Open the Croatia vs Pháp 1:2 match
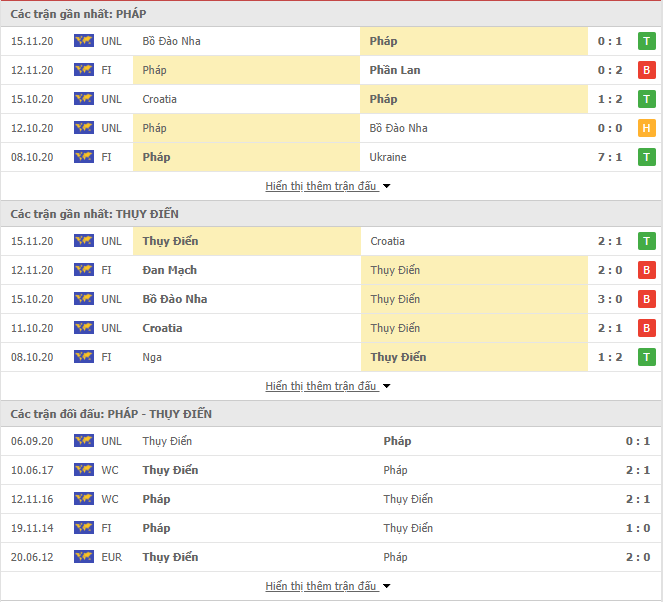The width and height of the screenshot is (663, 602). tap(331, 99)
